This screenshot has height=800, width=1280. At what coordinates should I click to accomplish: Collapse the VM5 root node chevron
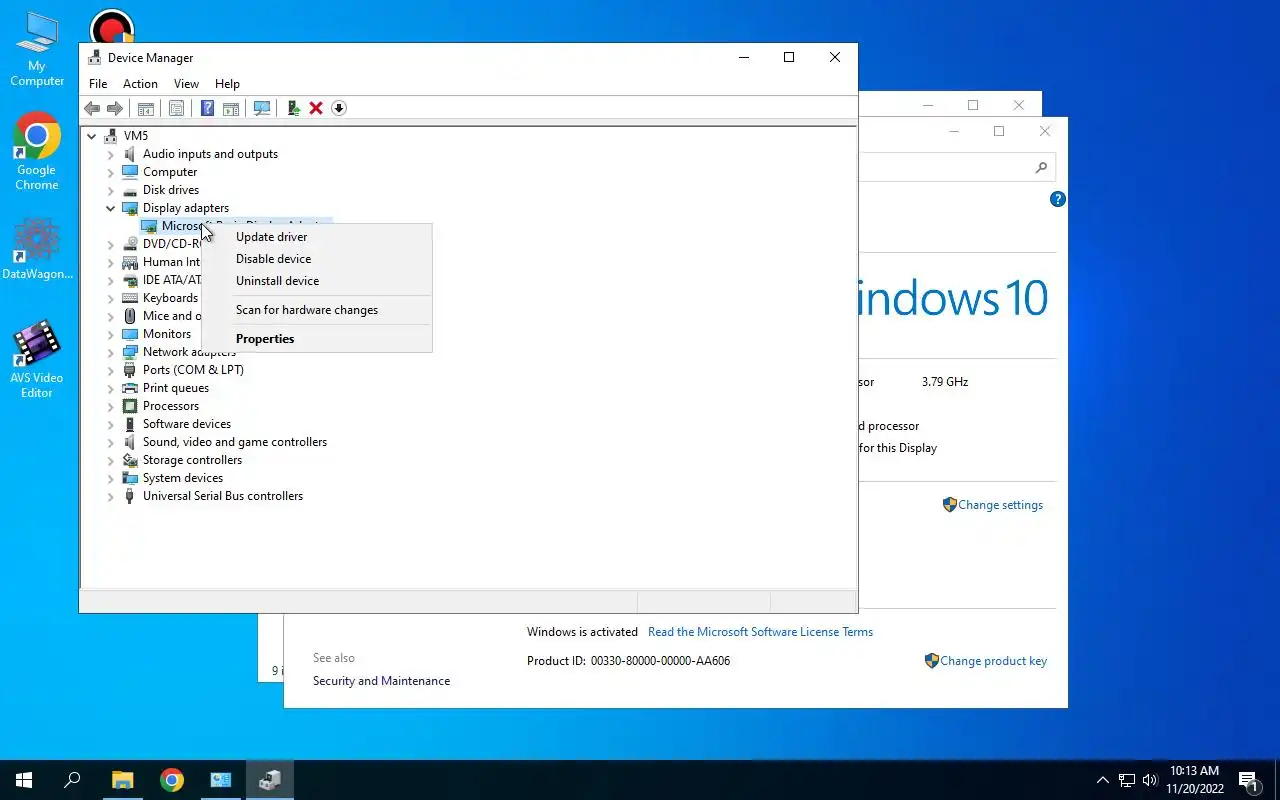pos(91,136)
